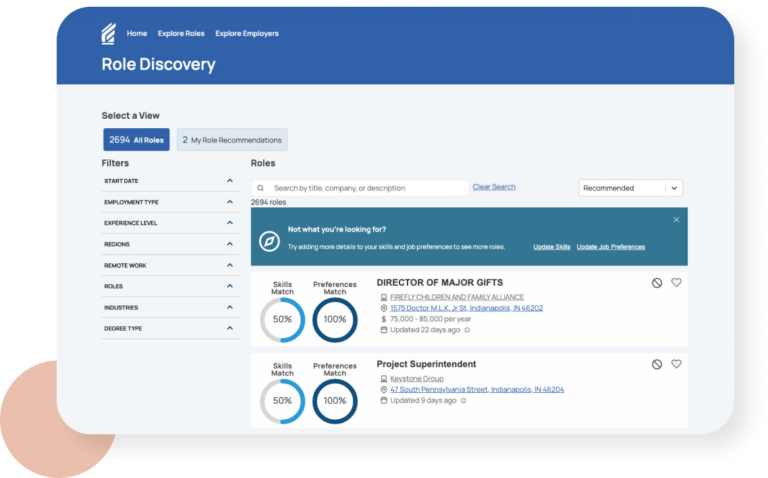Expand the Degree Type filter
This screenshot has width=768, height=478.
click(229, 328)
